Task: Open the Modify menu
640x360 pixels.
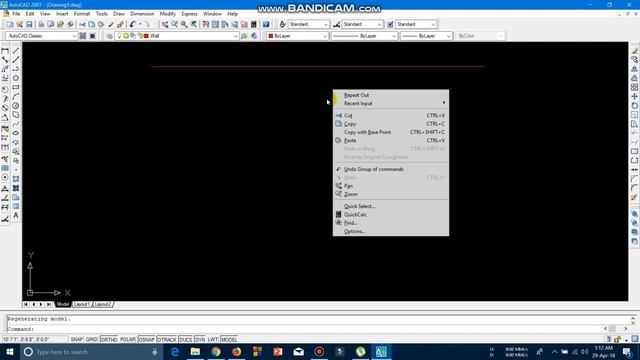Action: click(167, 14)
